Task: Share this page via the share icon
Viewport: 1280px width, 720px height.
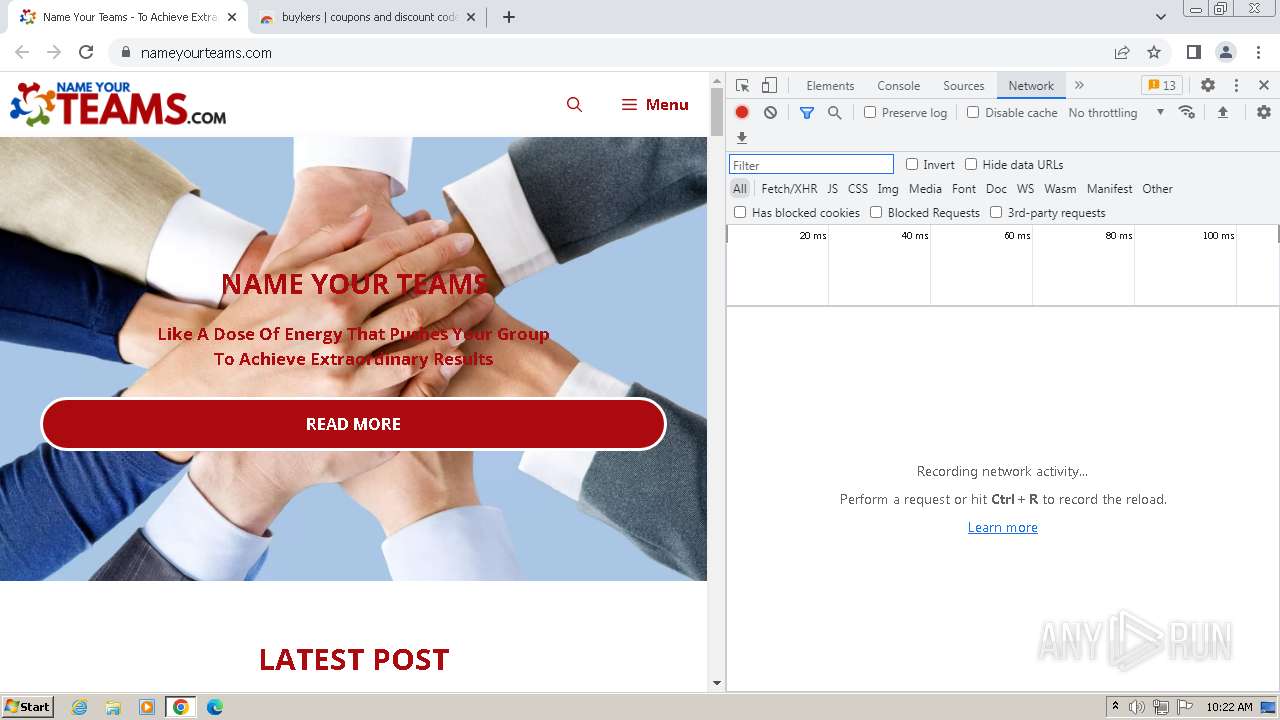Action: [x=1122, y=52]
